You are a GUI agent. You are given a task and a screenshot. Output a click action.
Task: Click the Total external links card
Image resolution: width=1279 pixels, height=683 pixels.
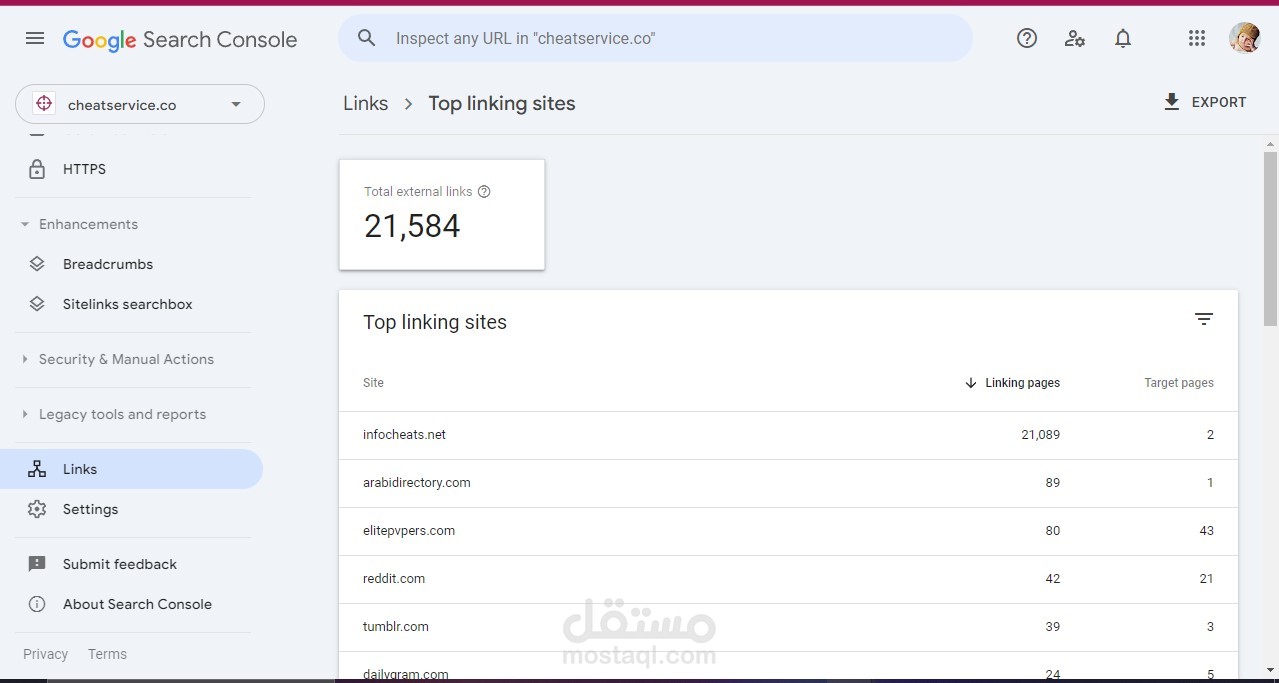442,214
